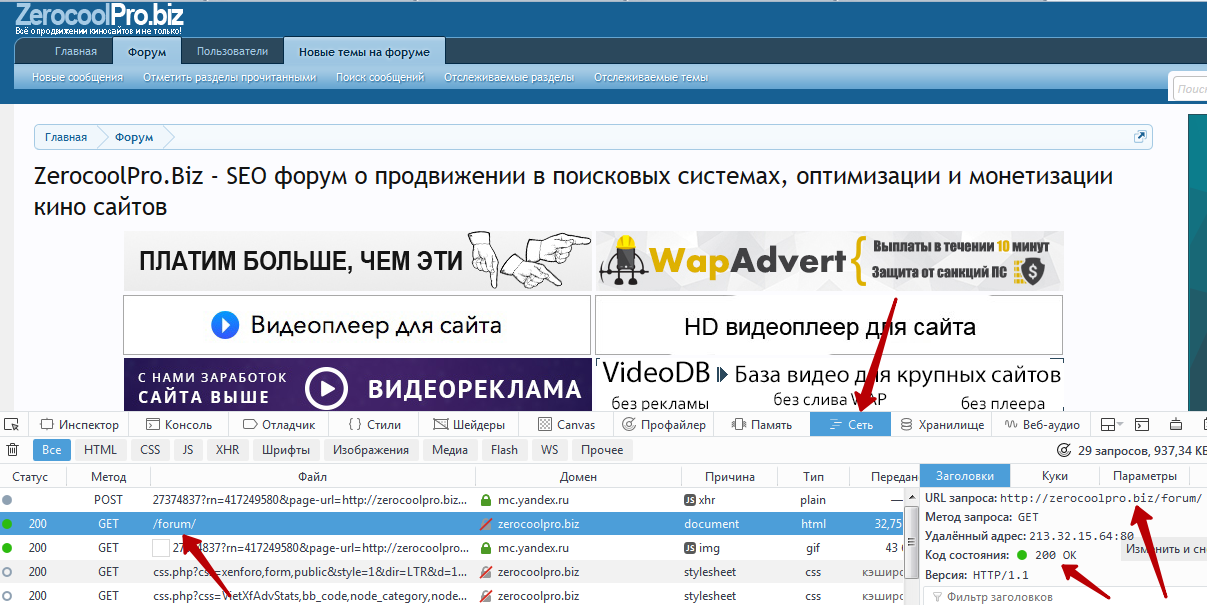The height and width of the screenshot is (605, 1207).
Task: Select css.php xenforo,form,public request row
Action: coord(452,572)
